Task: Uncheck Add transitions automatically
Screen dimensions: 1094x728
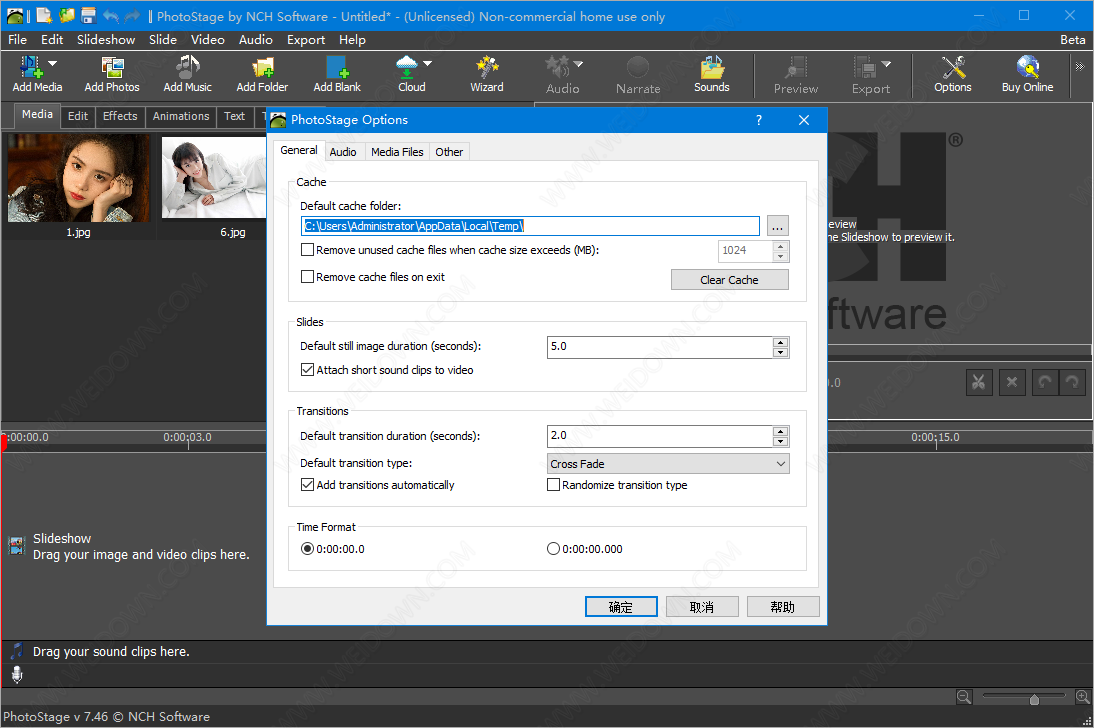Action: (307, 484)
